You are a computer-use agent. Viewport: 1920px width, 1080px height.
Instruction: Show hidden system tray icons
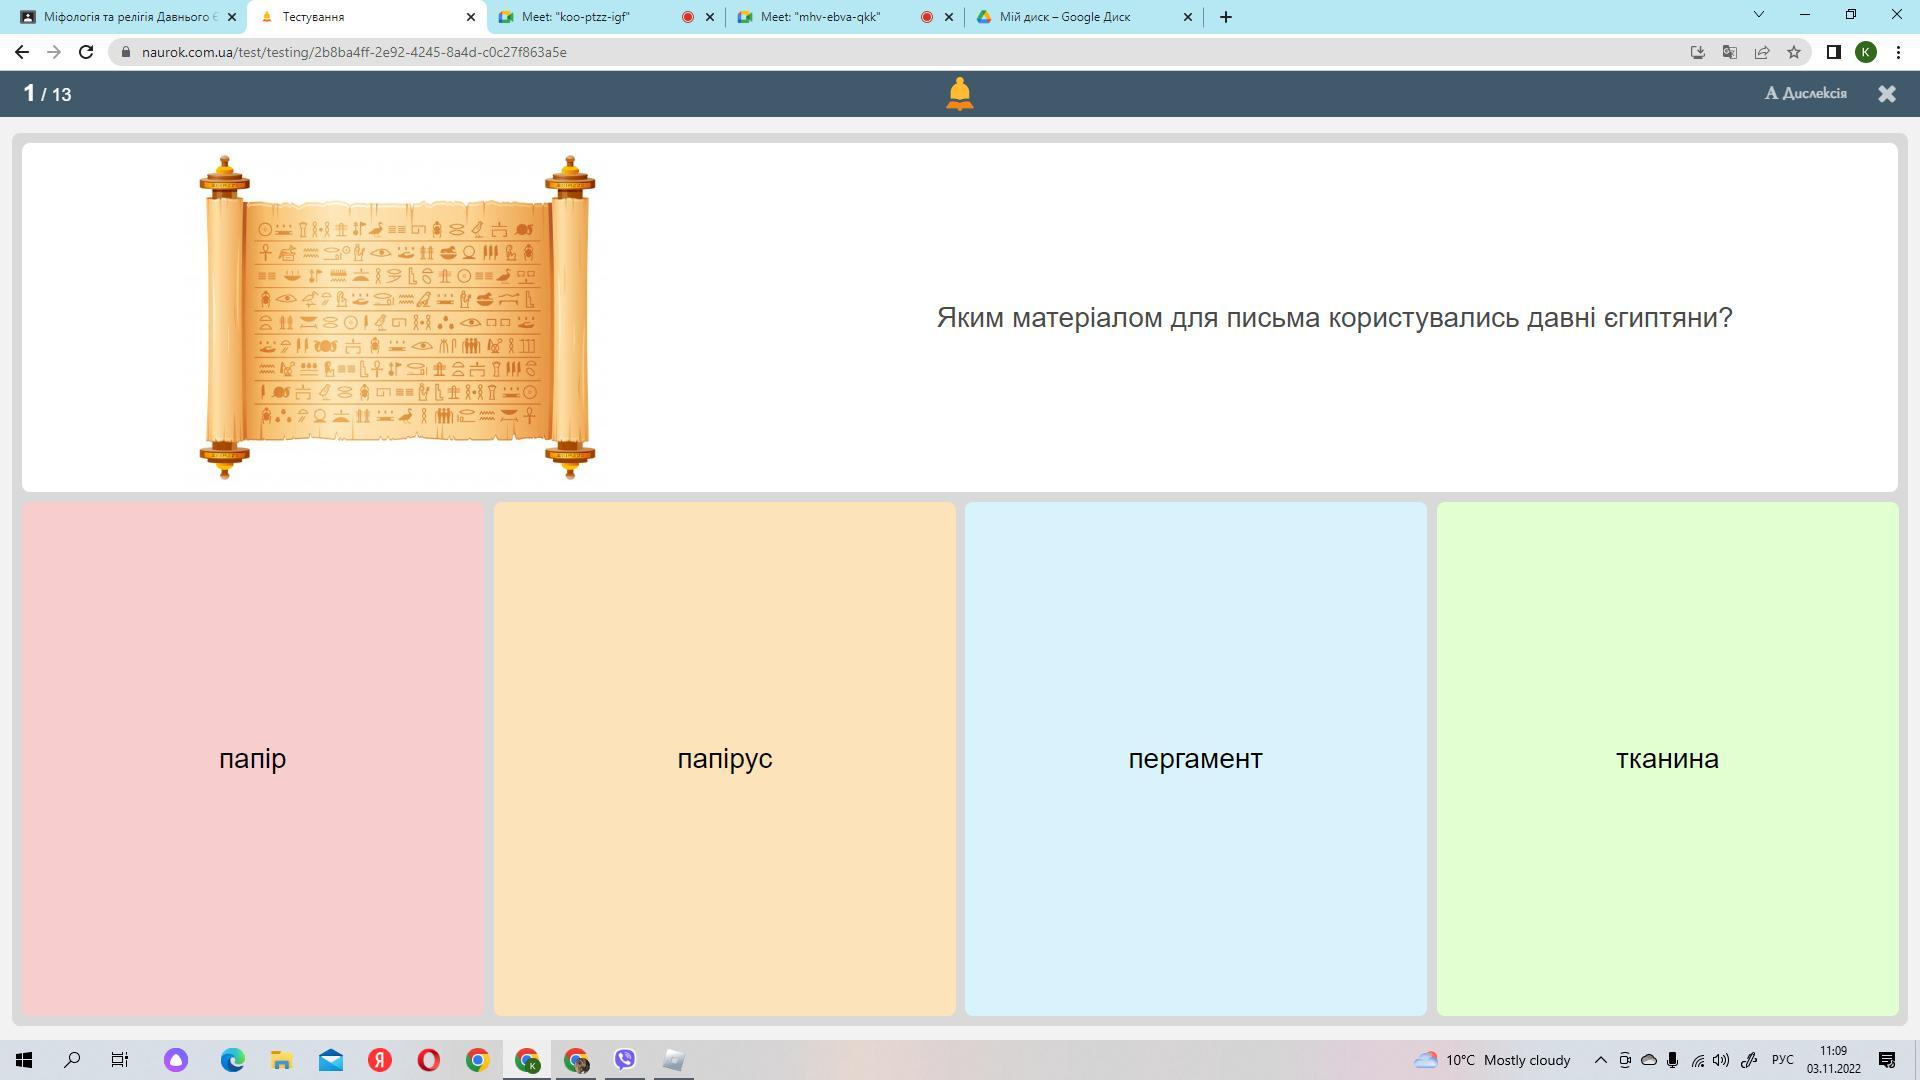tap(1600, 1060)
